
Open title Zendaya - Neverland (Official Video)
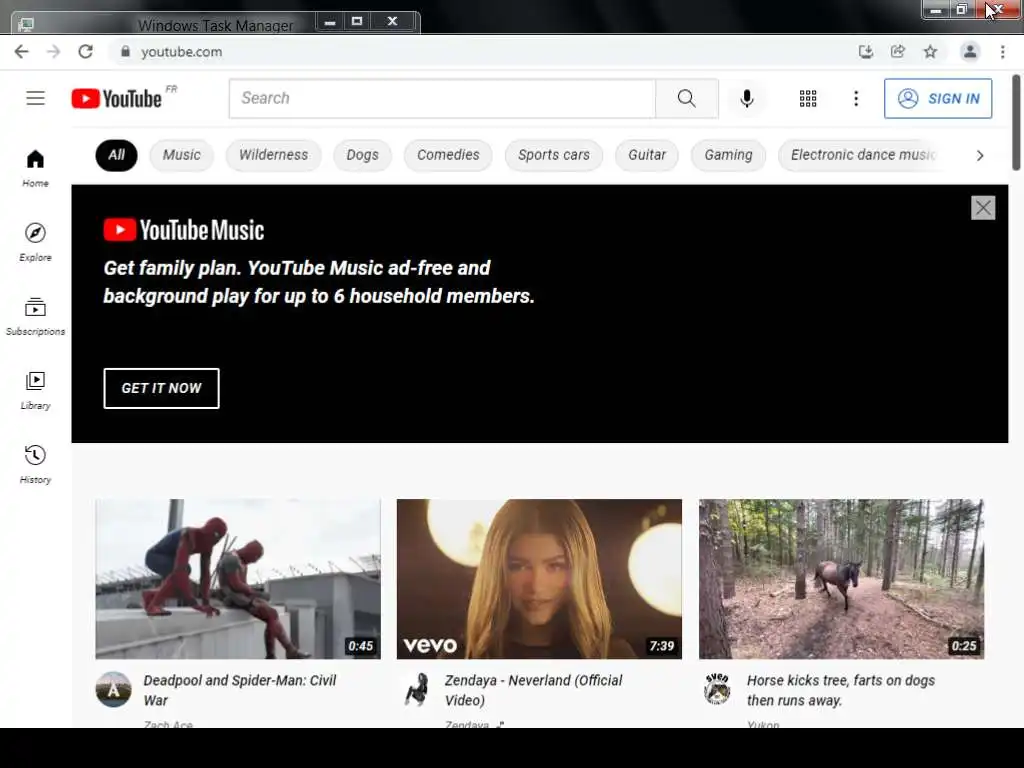[534, 690]
